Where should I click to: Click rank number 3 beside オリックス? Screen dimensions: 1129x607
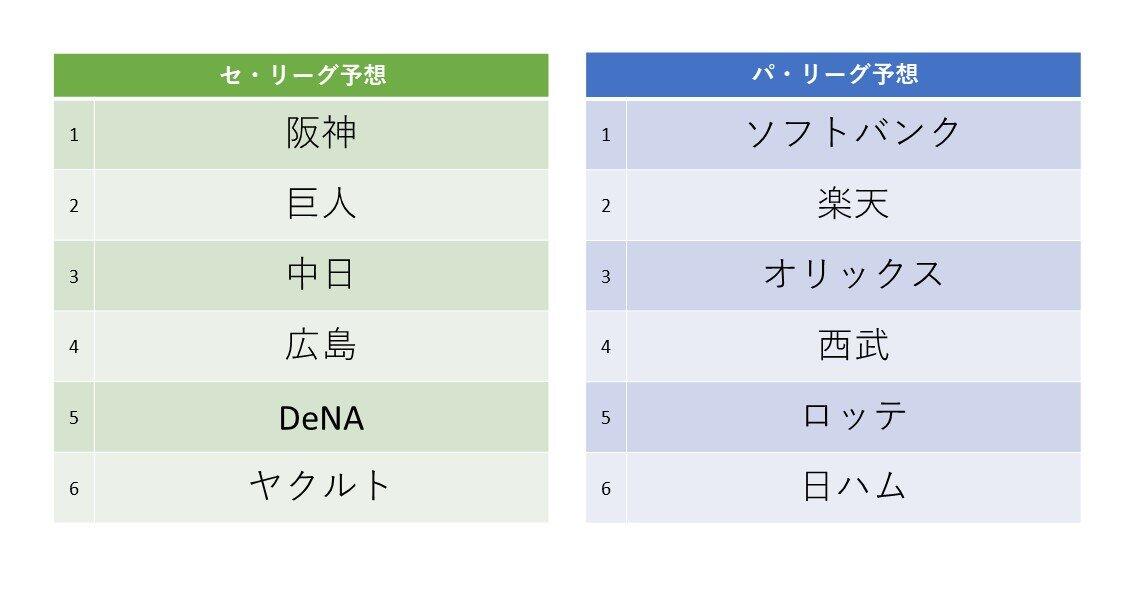[605, 276]
